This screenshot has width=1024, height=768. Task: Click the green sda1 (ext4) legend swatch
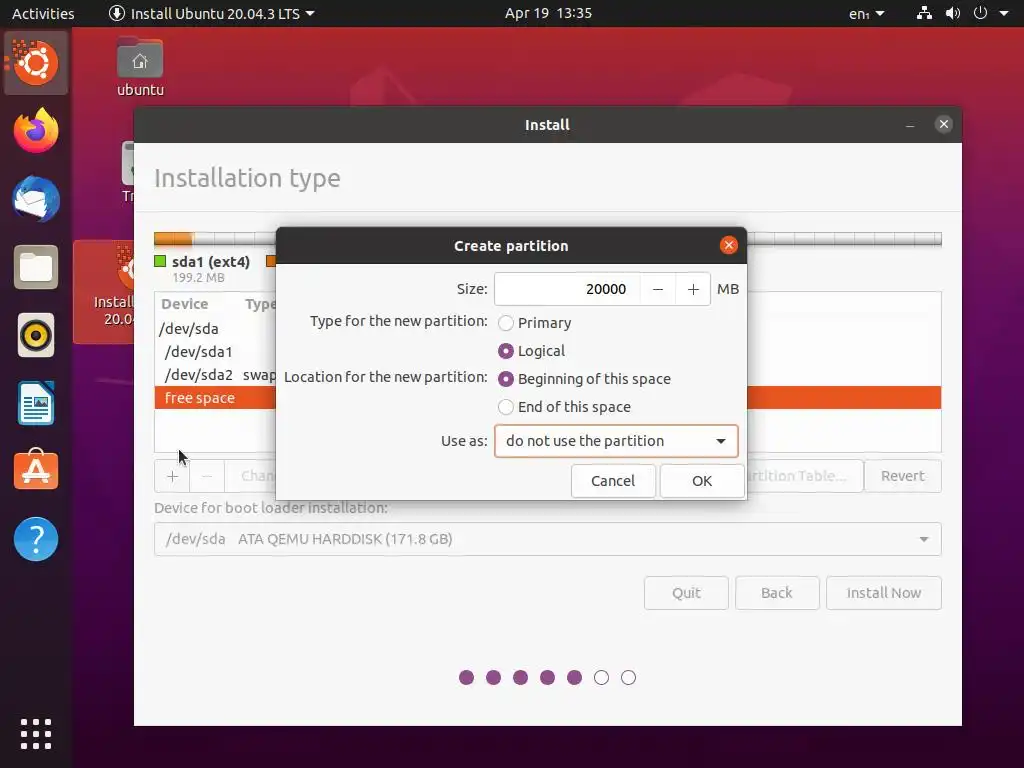pyautogui.click(x=160, y=261)
